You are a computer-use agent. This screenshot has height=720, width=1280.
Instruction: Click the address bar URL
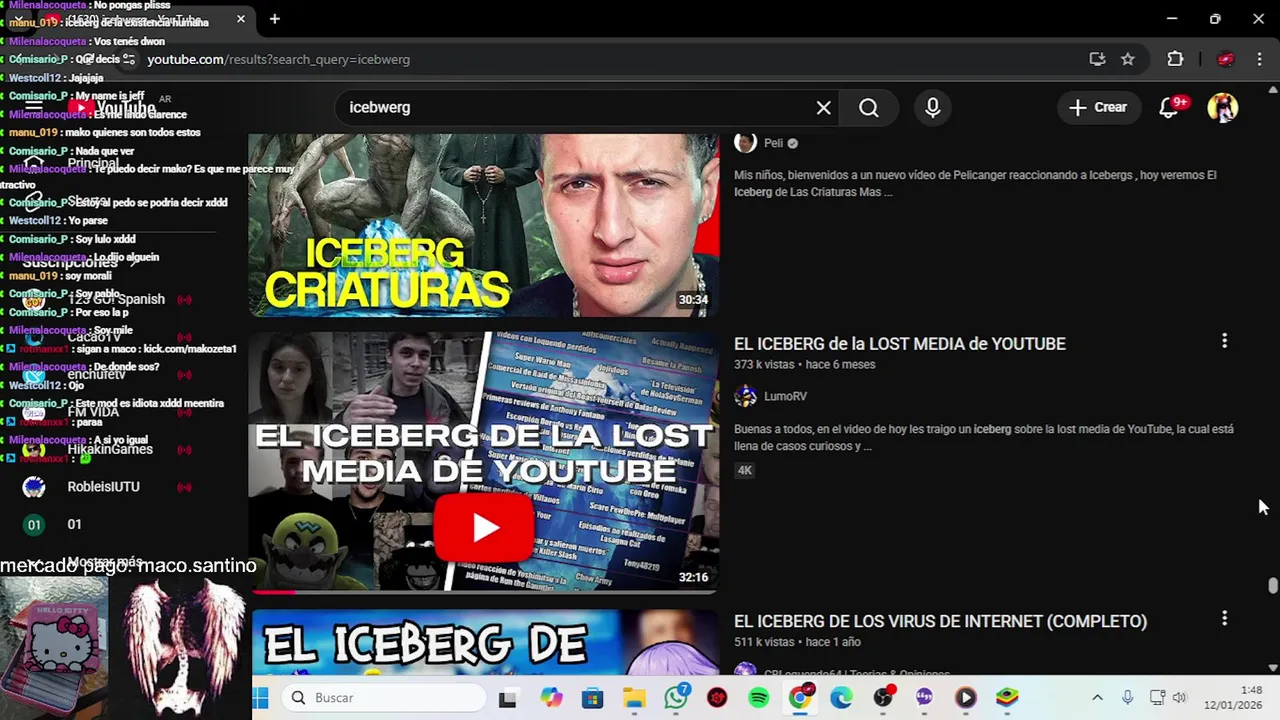tap(278, 59)
